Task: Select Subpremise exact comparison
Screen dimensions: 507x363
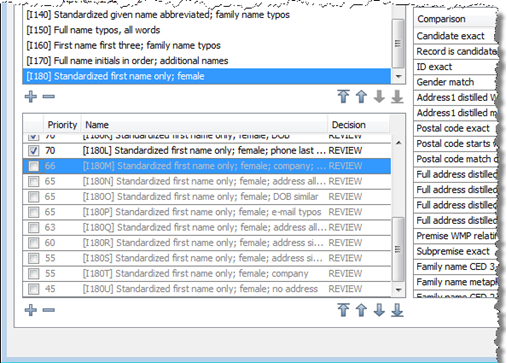Action: (456, 251)
